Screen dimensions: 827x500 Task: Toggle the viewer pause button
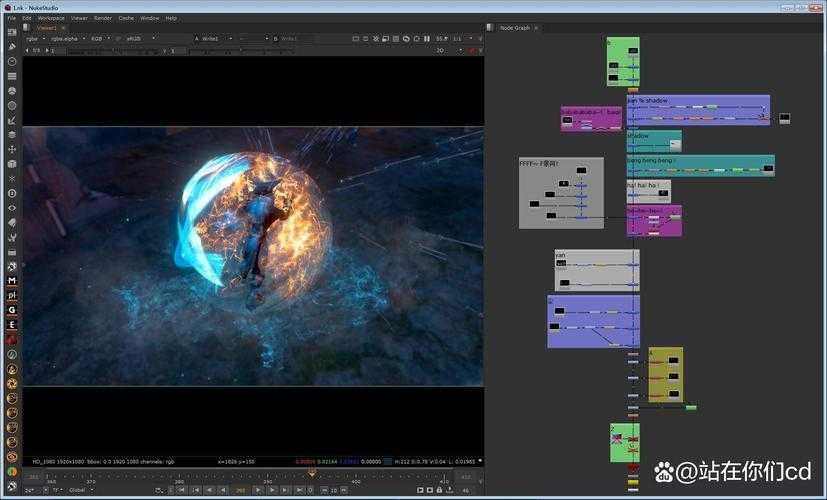[427, 39]
